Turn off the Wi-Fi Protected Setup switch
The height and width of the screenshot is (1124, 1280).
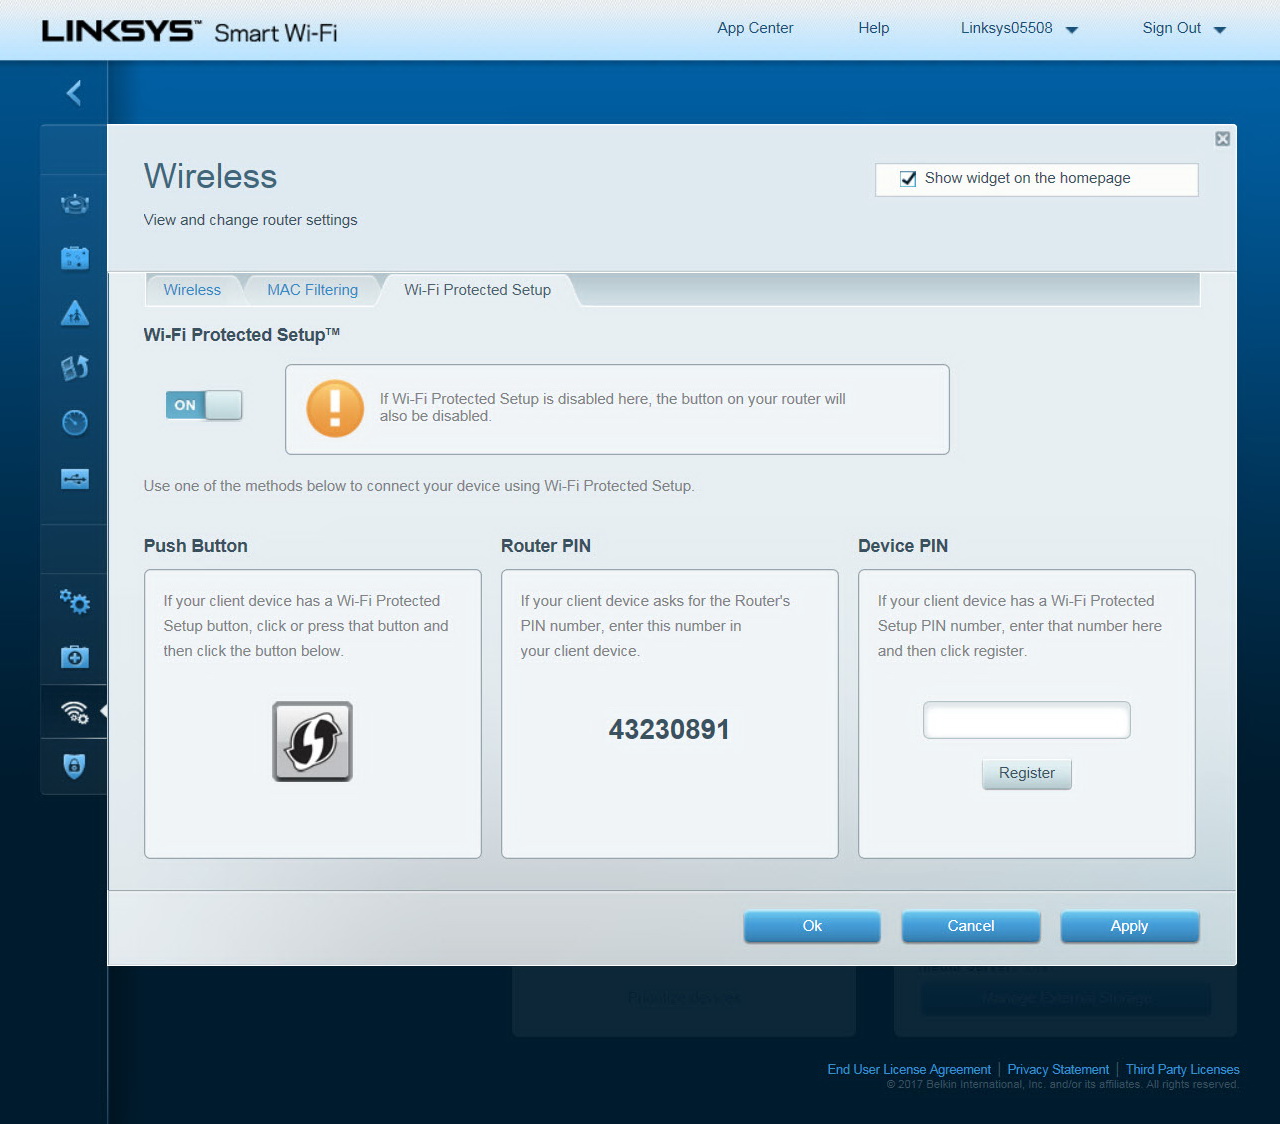(204, 405)
